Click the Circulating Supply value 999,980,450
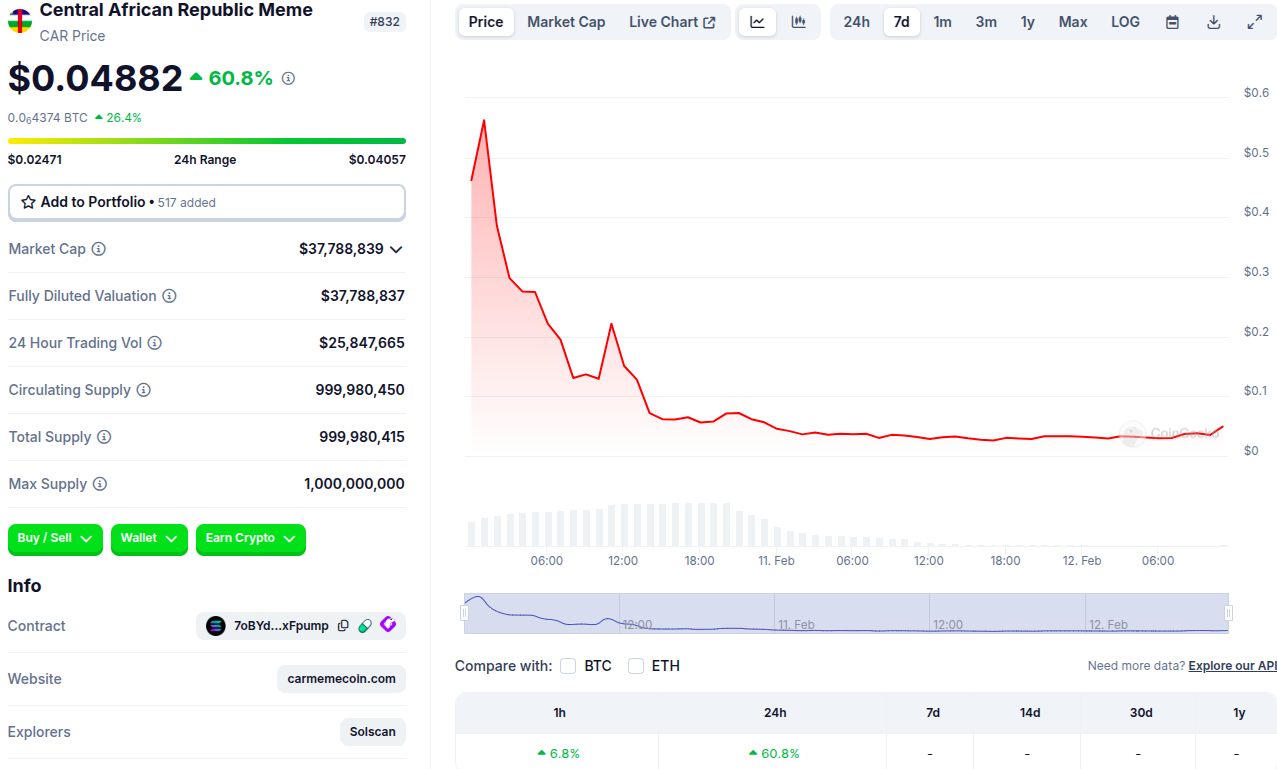 (x=360, y=390)
